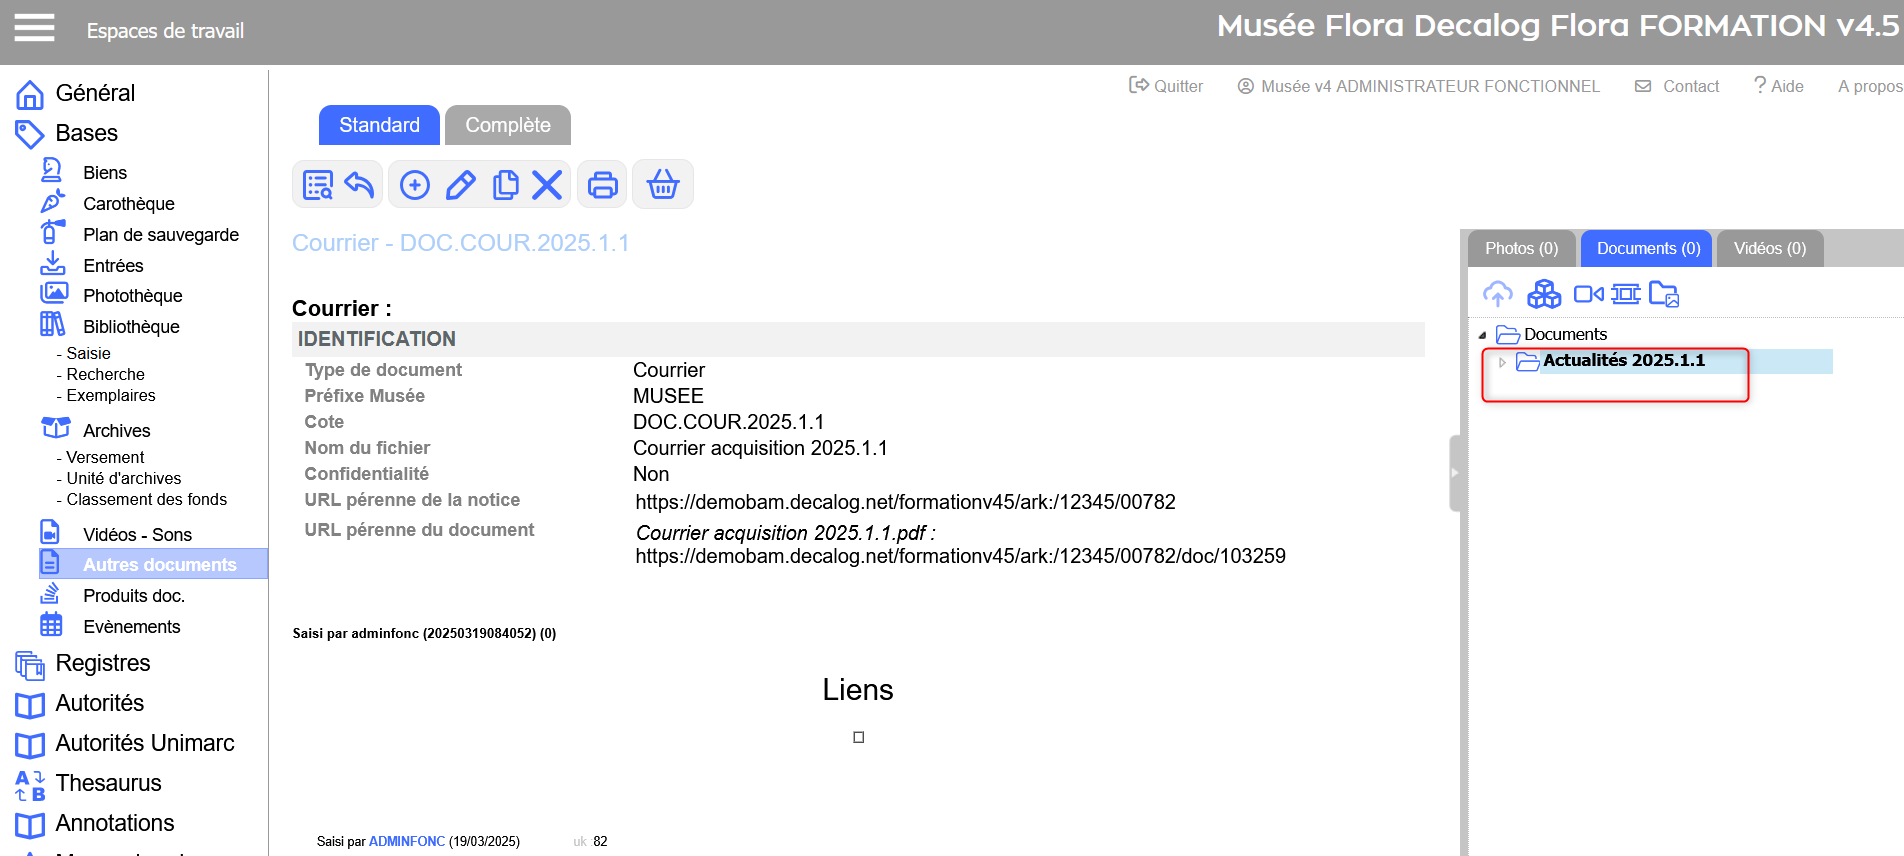Select Autres documents in the sidebar

click(159, 564)
